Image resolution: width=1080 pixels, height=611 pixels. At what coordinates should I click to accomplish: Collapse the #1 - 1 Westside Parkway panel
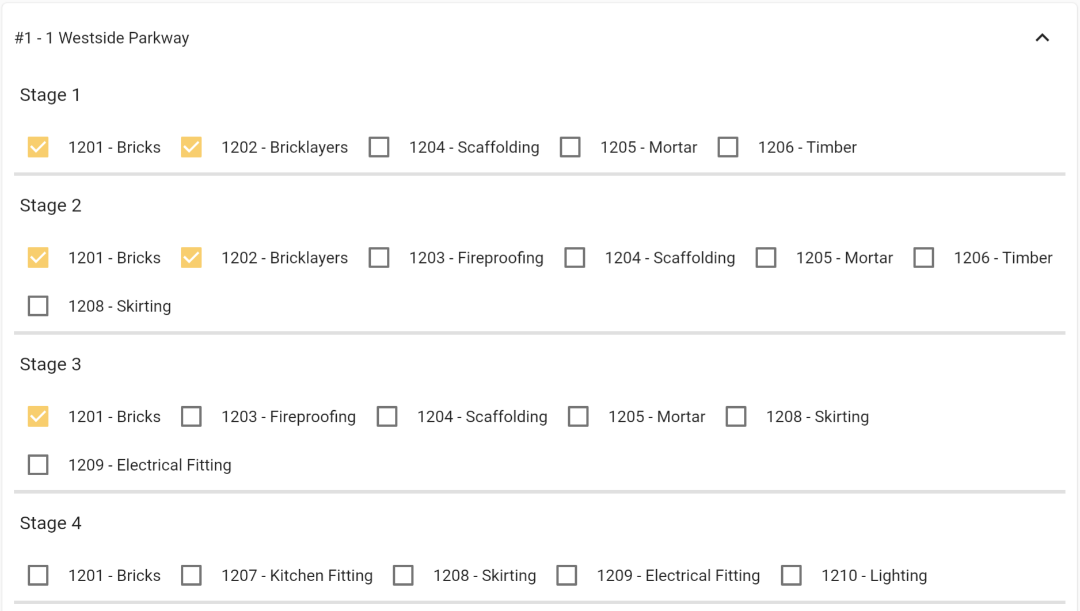click(1041, 38)
